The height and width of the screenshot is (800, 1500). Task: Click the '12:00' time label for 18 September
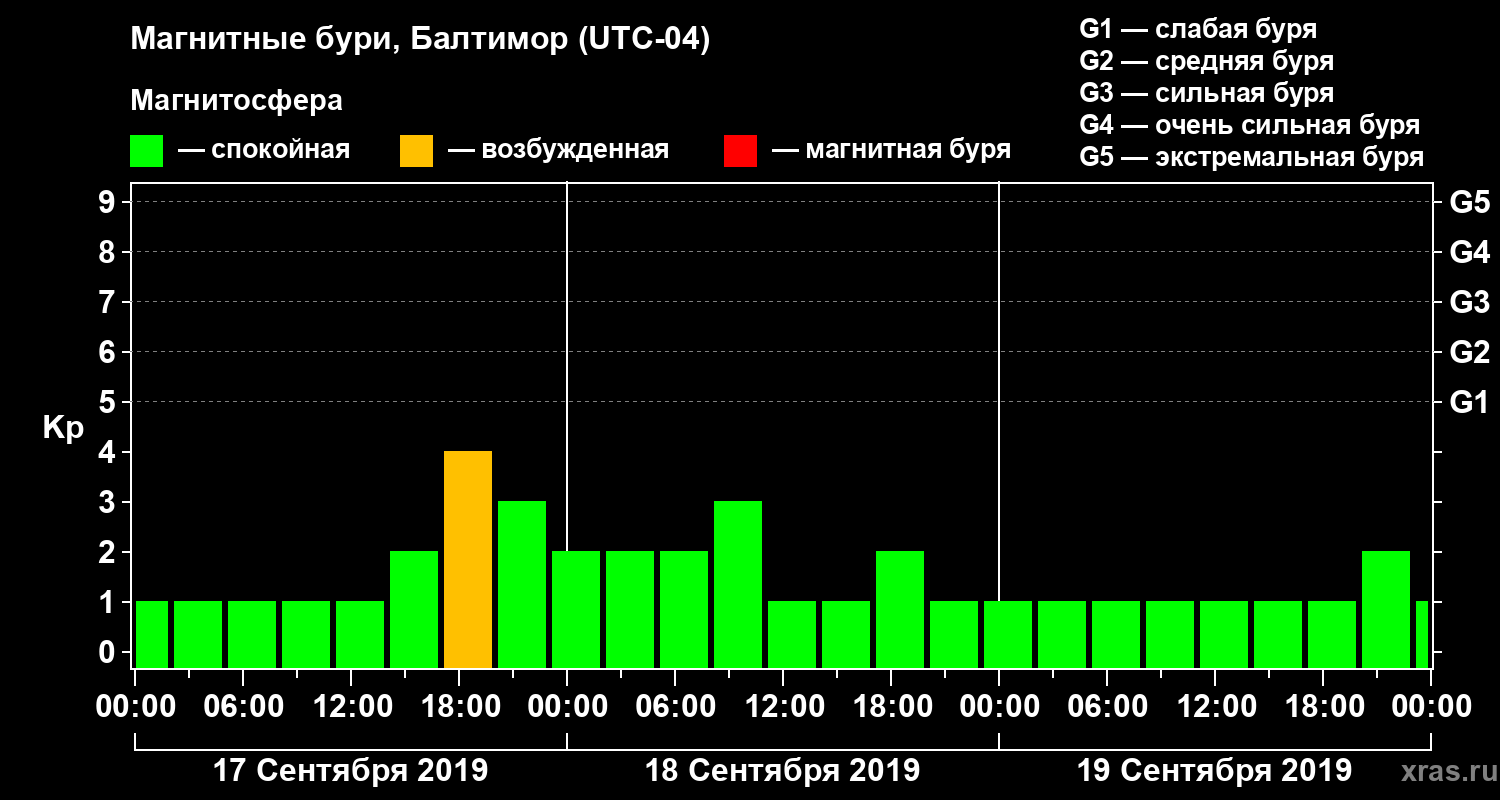783,707
